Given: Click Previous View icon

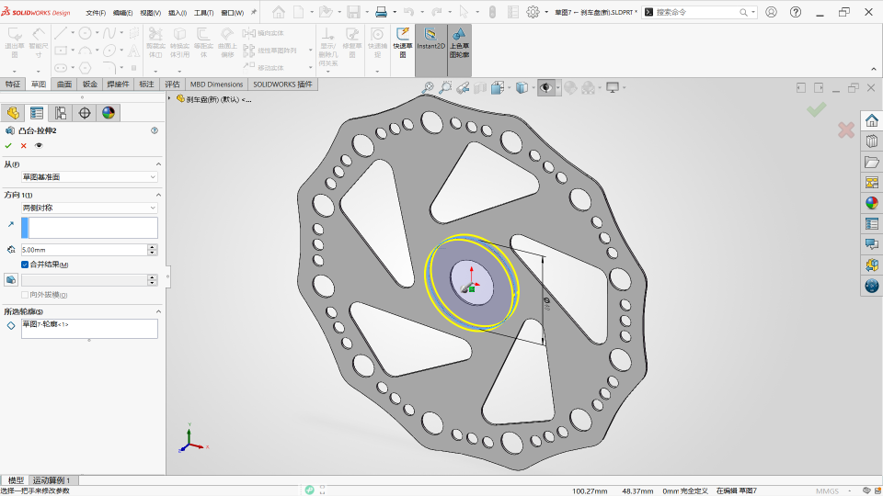Looking at the screenshot, I should tap(463, 88).
